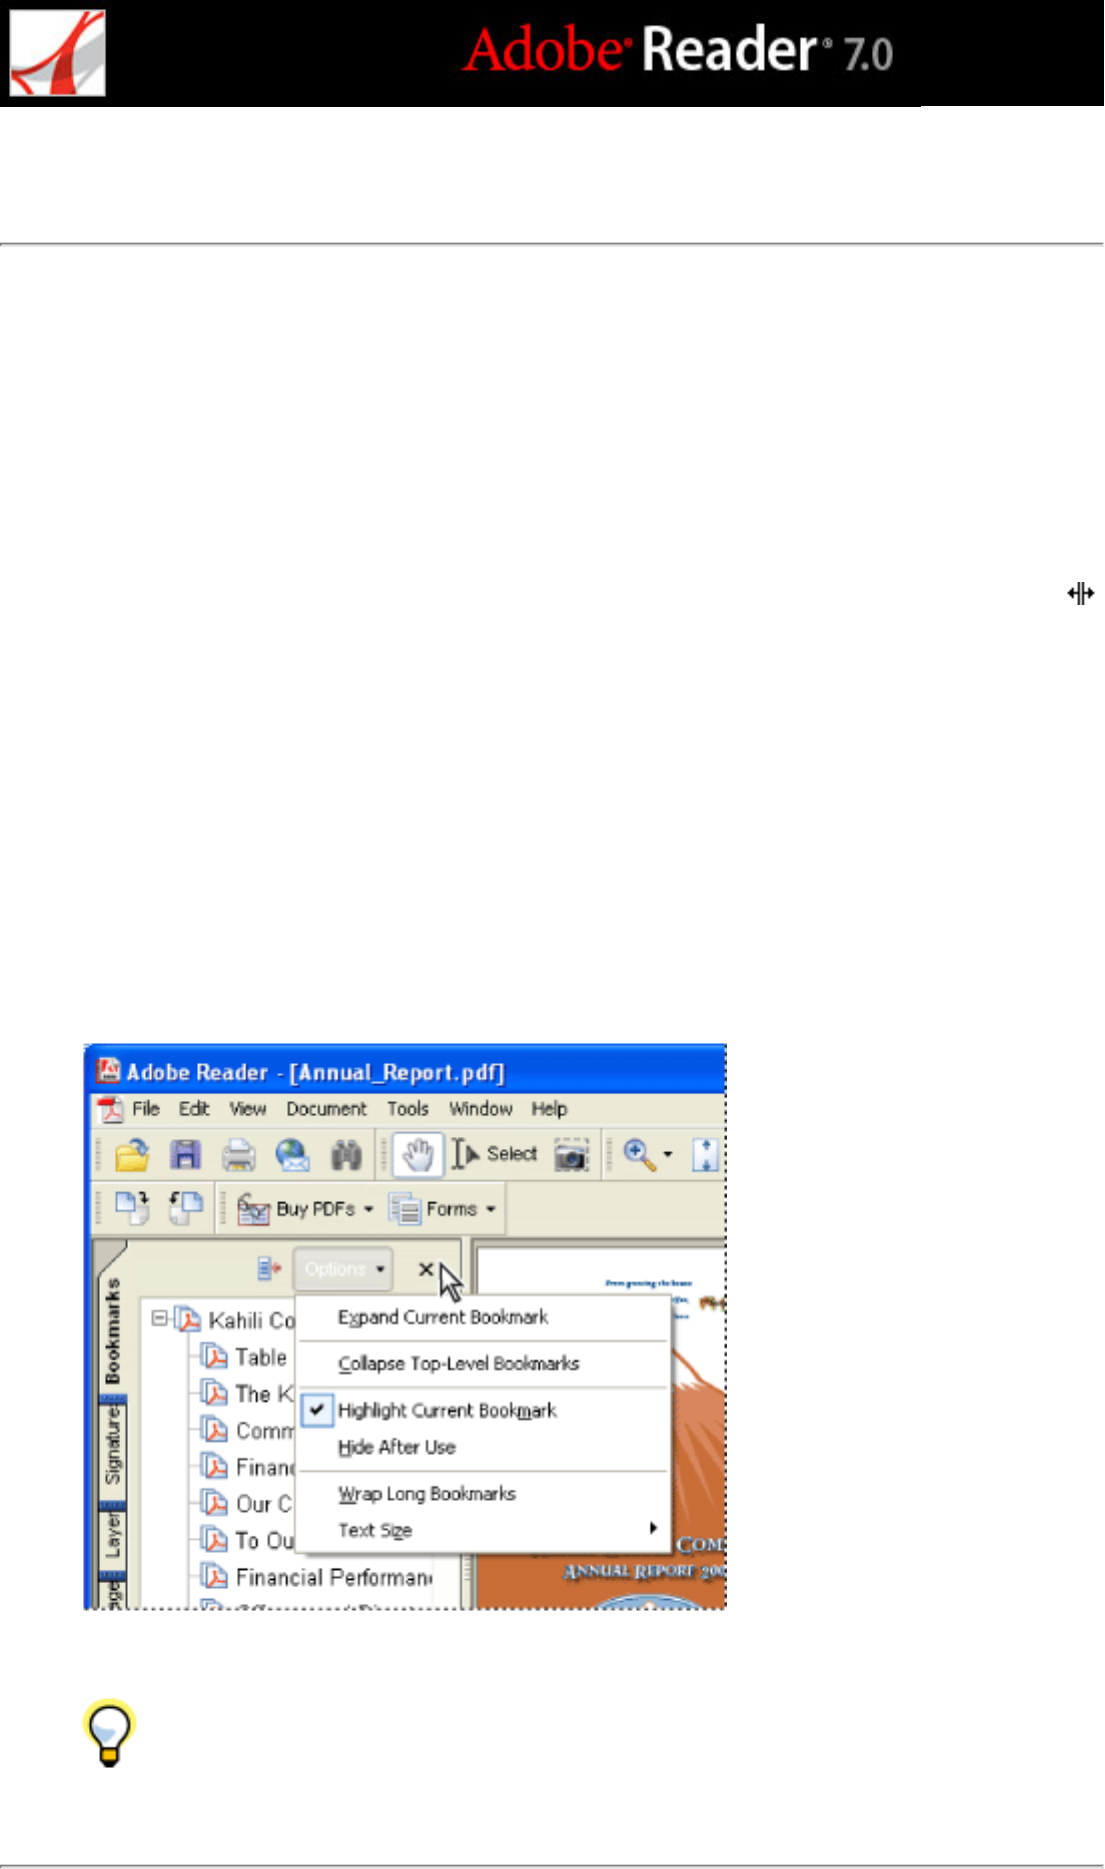This screenshot has height=1869, width=1105.
Task: Click the Print toolbar icon
Action: pyautogui.click(x=238, y=1155)
